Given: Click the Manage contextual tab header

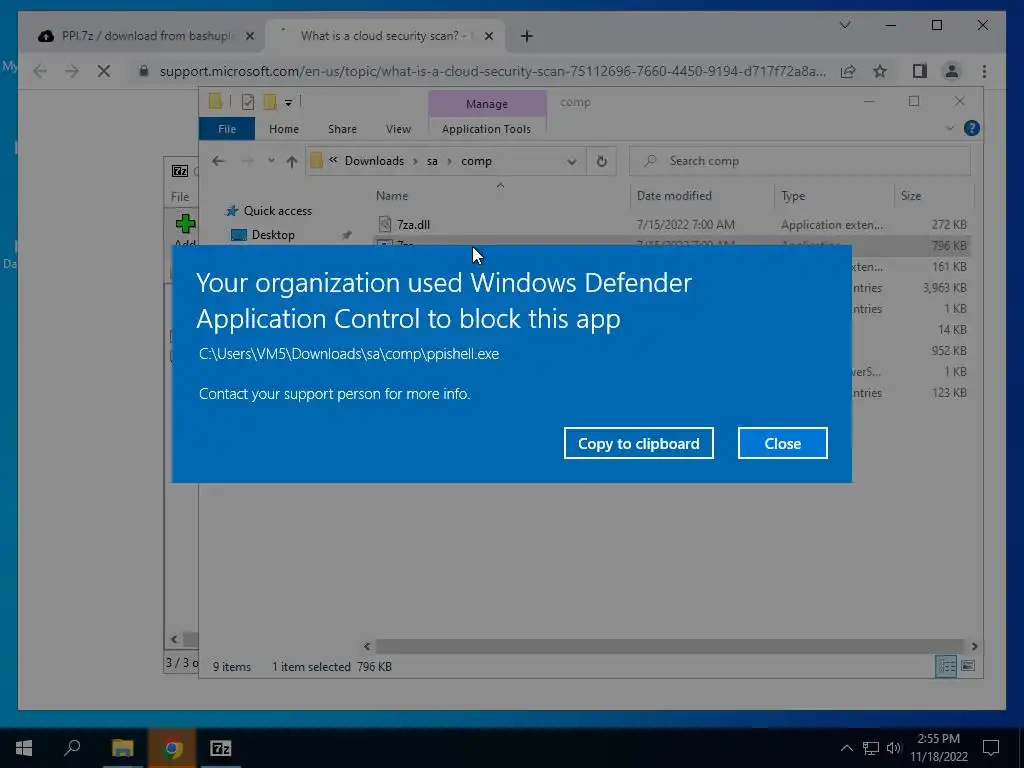Looking at the screenshot, I should tap(487, 104).
